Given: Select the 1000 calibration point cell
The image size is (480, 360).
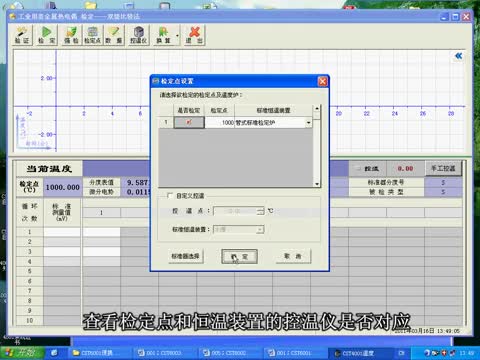Looking at the screenshot, I should [x=219, y=122].
